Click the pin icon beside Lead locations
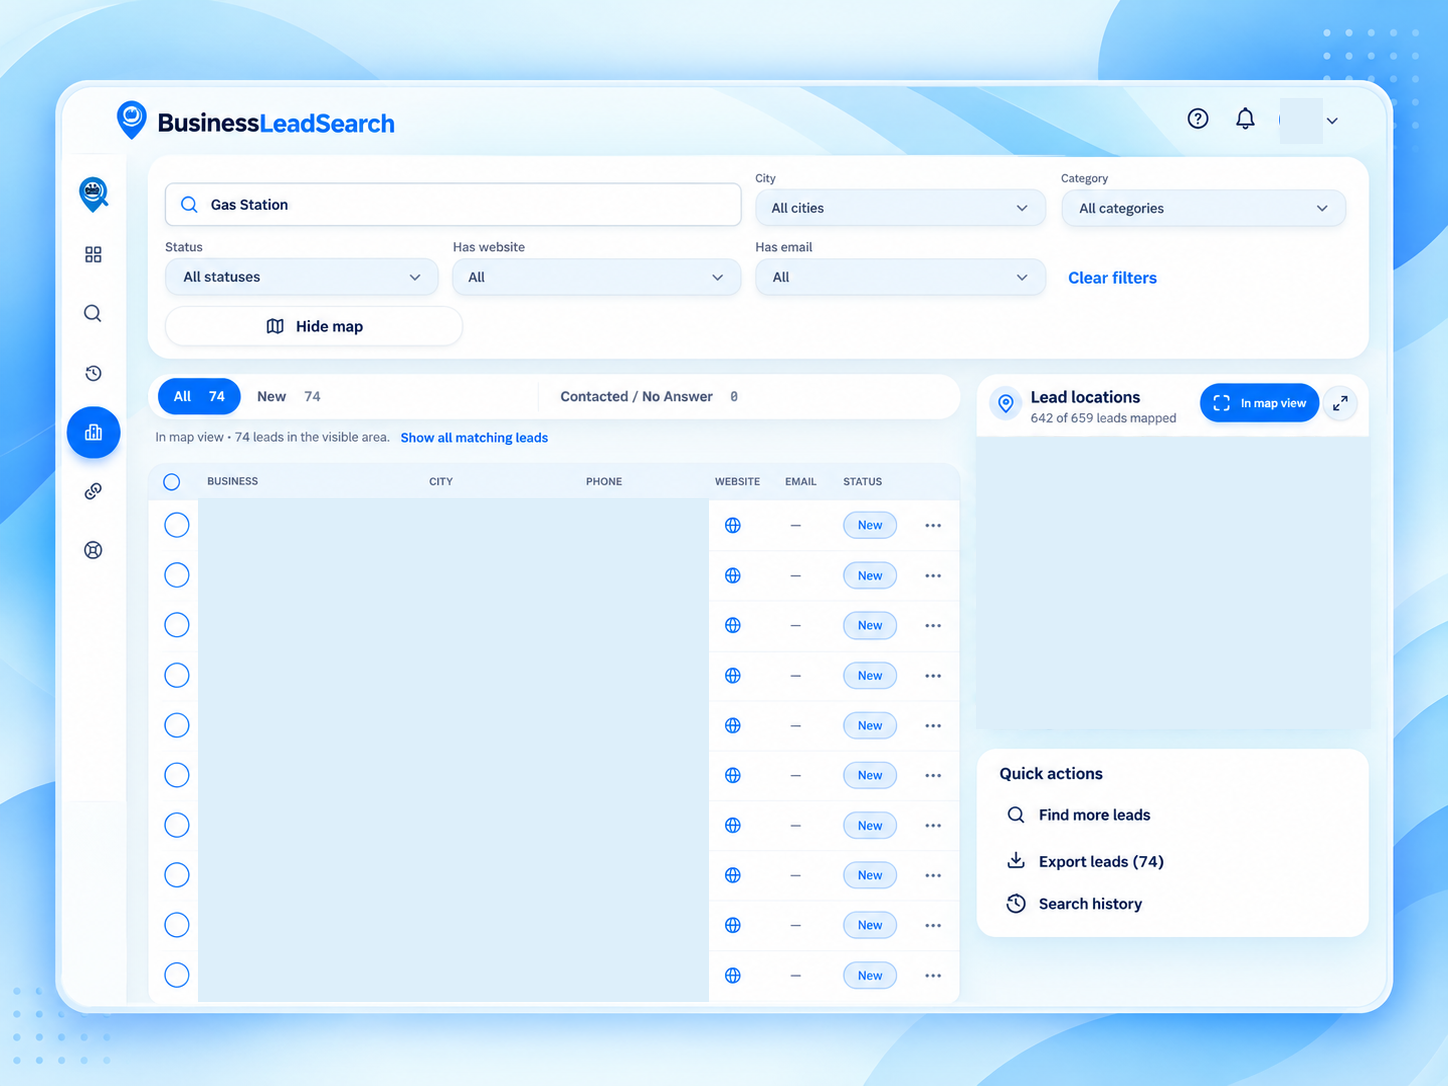 [x=1006, y=403]
